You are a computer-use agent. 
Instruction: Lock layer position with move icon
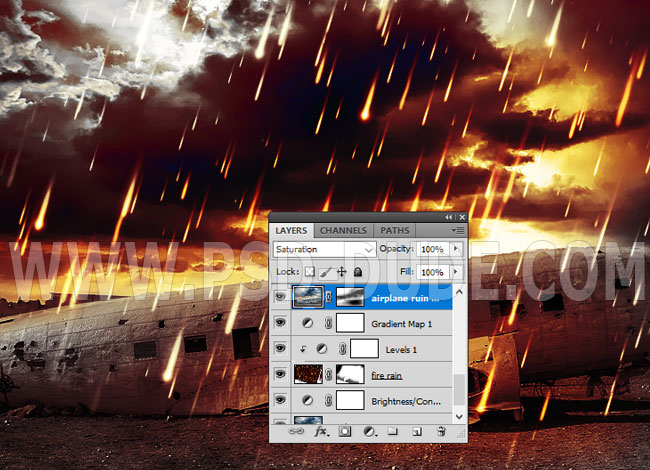pyautogui.click(x=342, y=272)
